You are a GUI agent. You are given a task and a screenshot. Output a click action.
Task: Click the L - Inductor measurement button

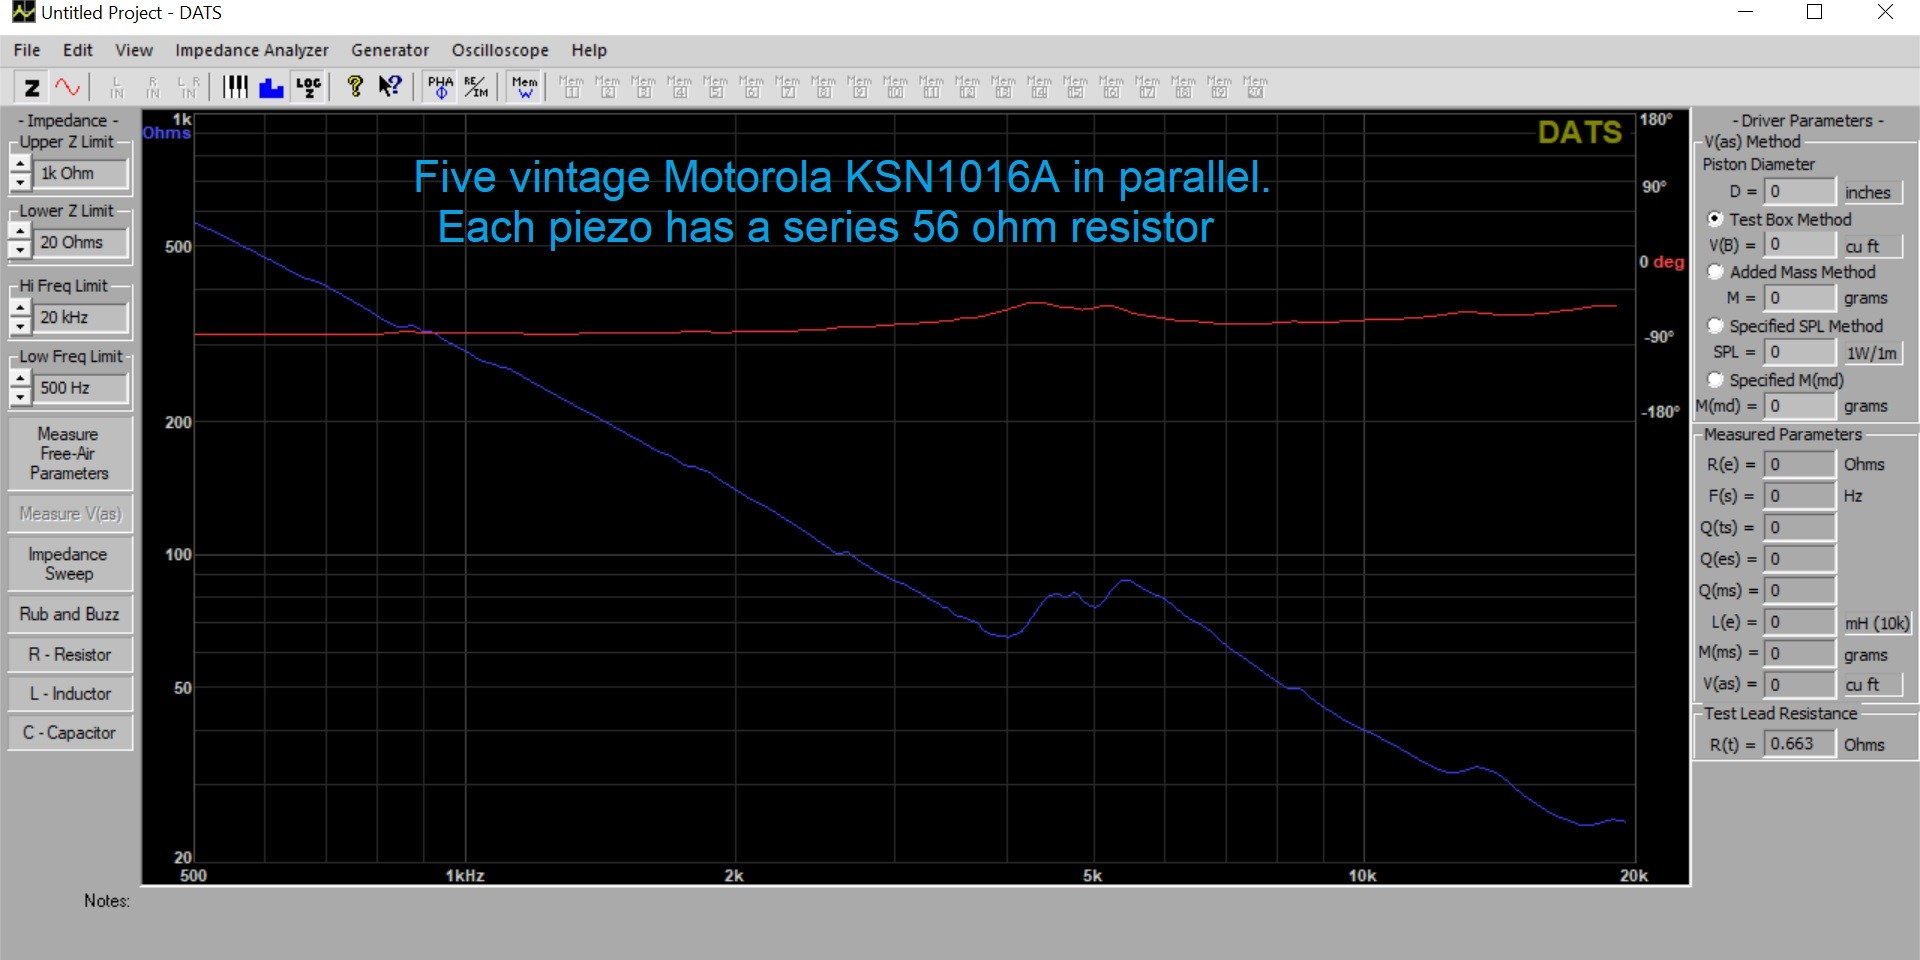tap(69, 693)
